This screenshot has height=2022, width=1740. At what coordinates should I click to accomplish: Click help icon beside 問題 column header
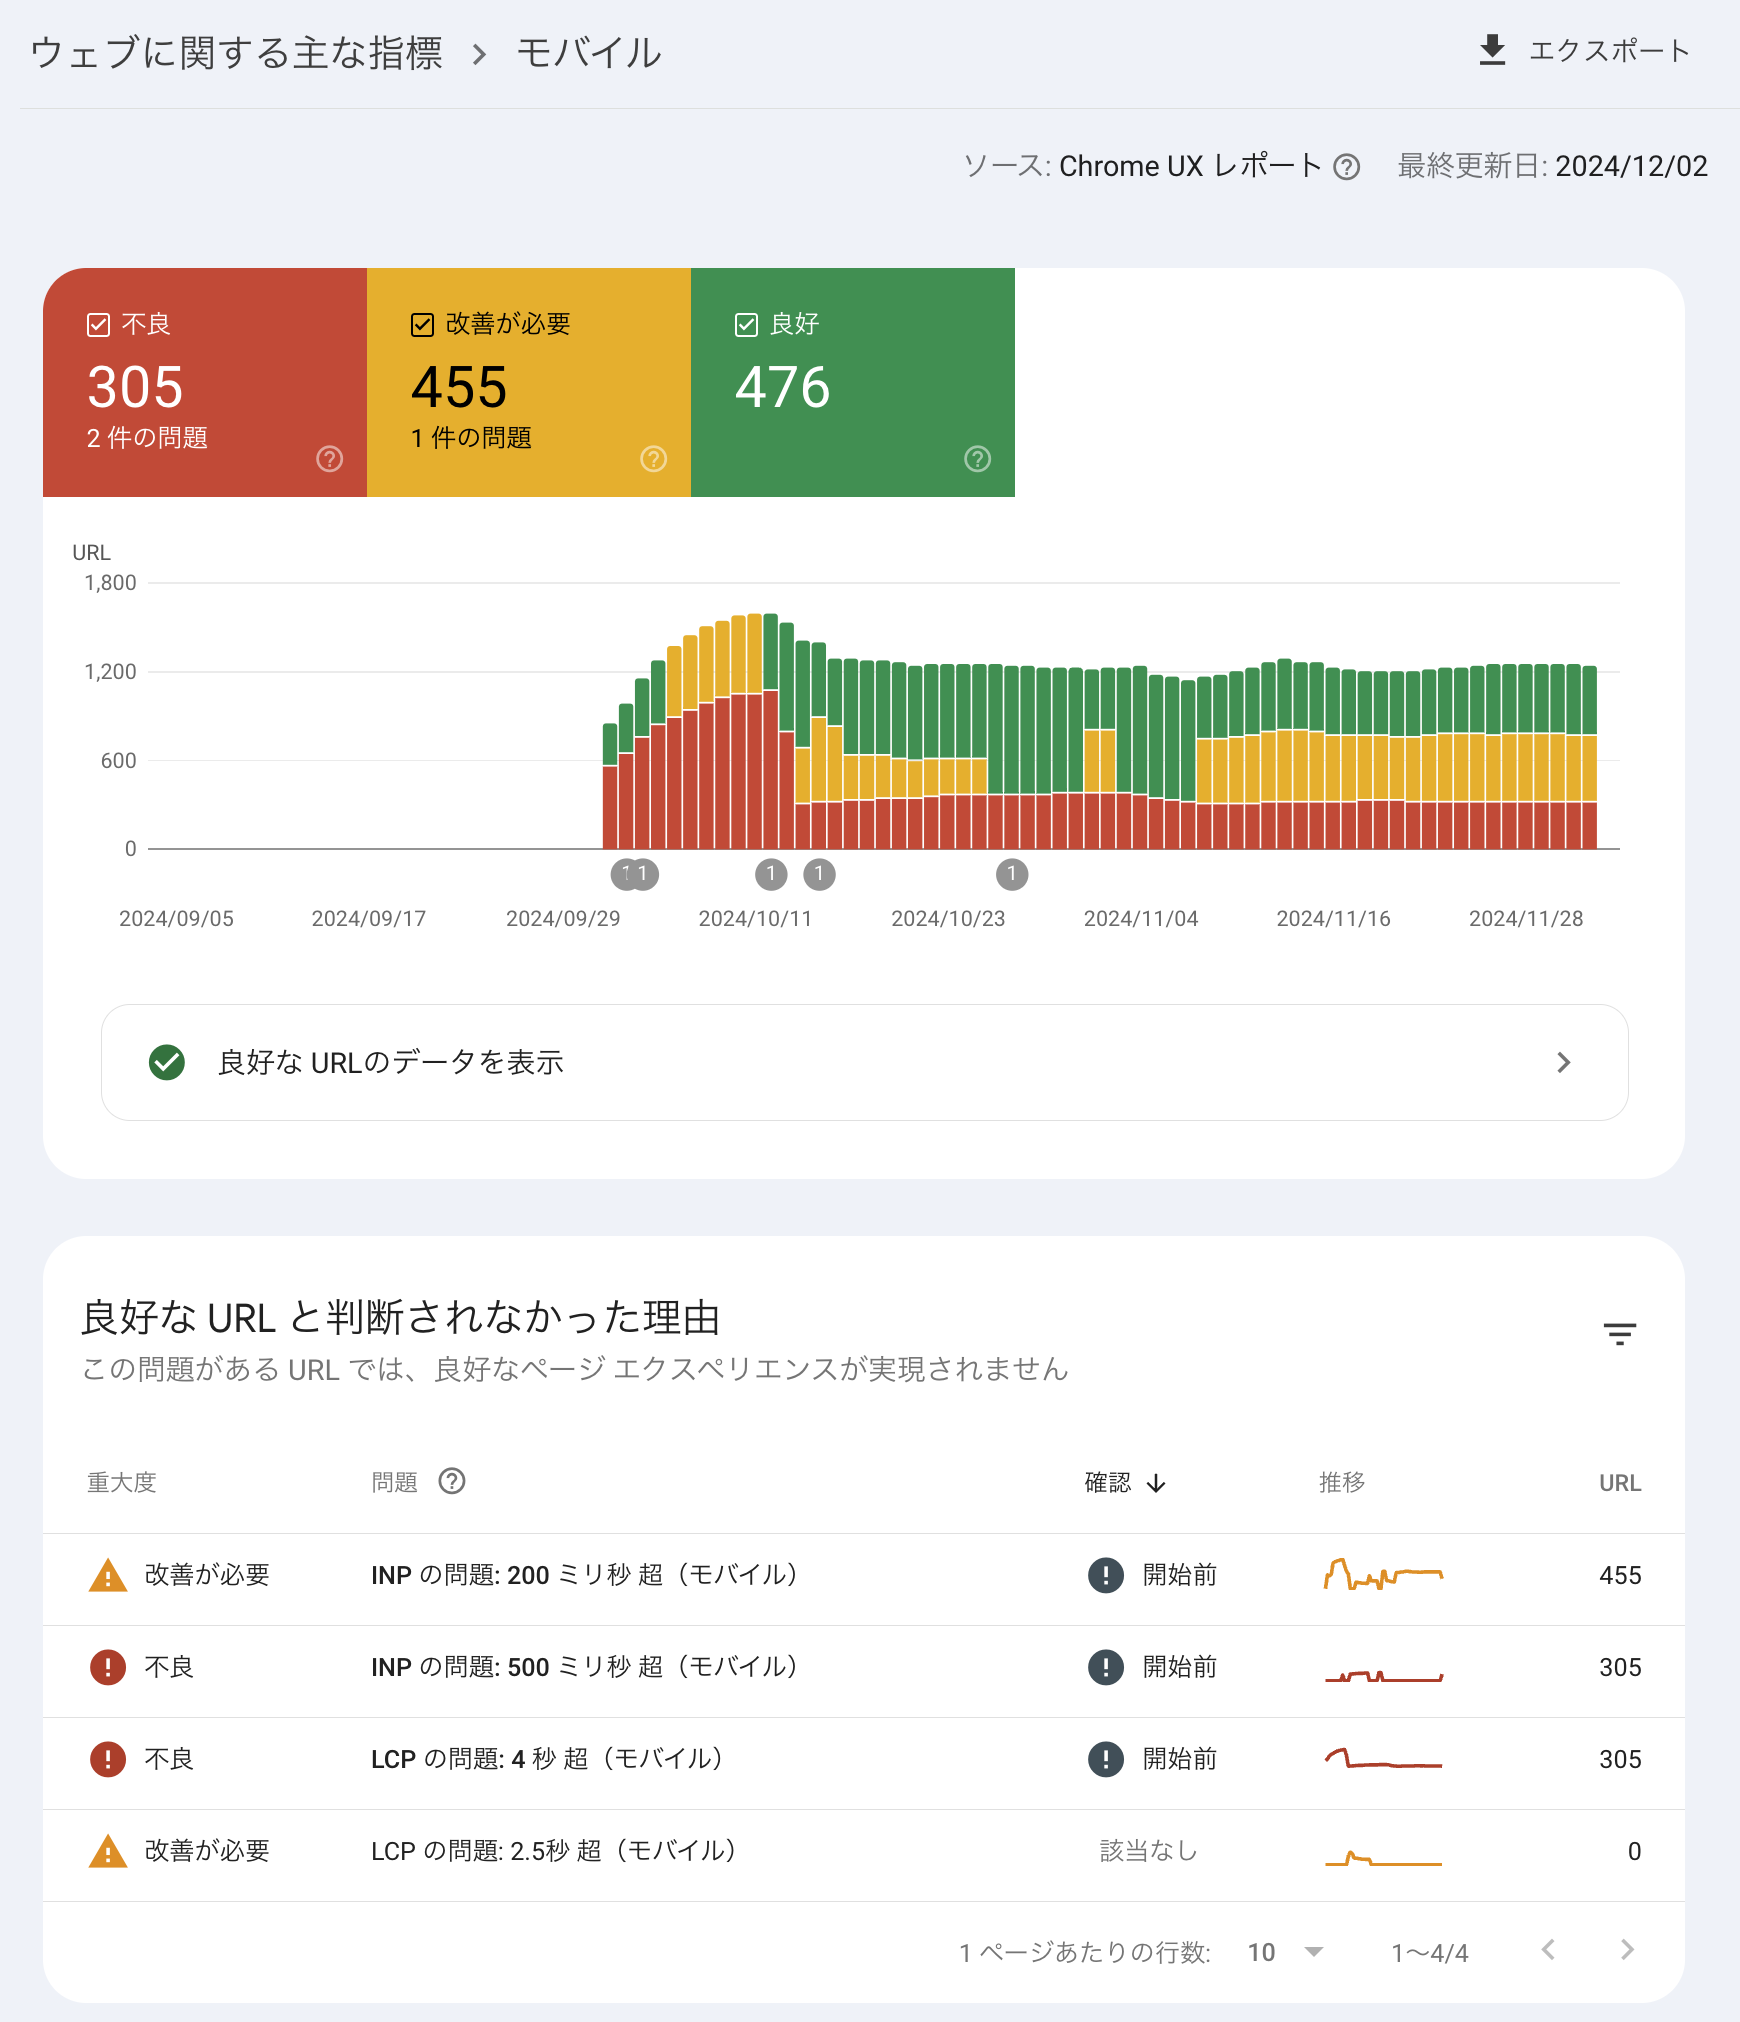(x=452, y=1481)
